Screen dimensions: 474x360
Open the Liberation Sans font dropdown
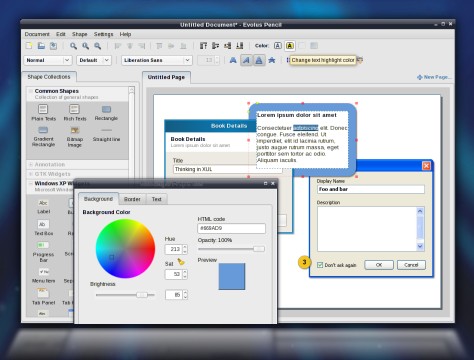click(156, 60)
